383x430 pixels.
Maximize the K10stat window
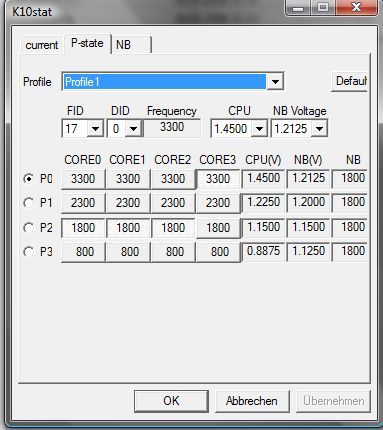[x=323, y=7]
